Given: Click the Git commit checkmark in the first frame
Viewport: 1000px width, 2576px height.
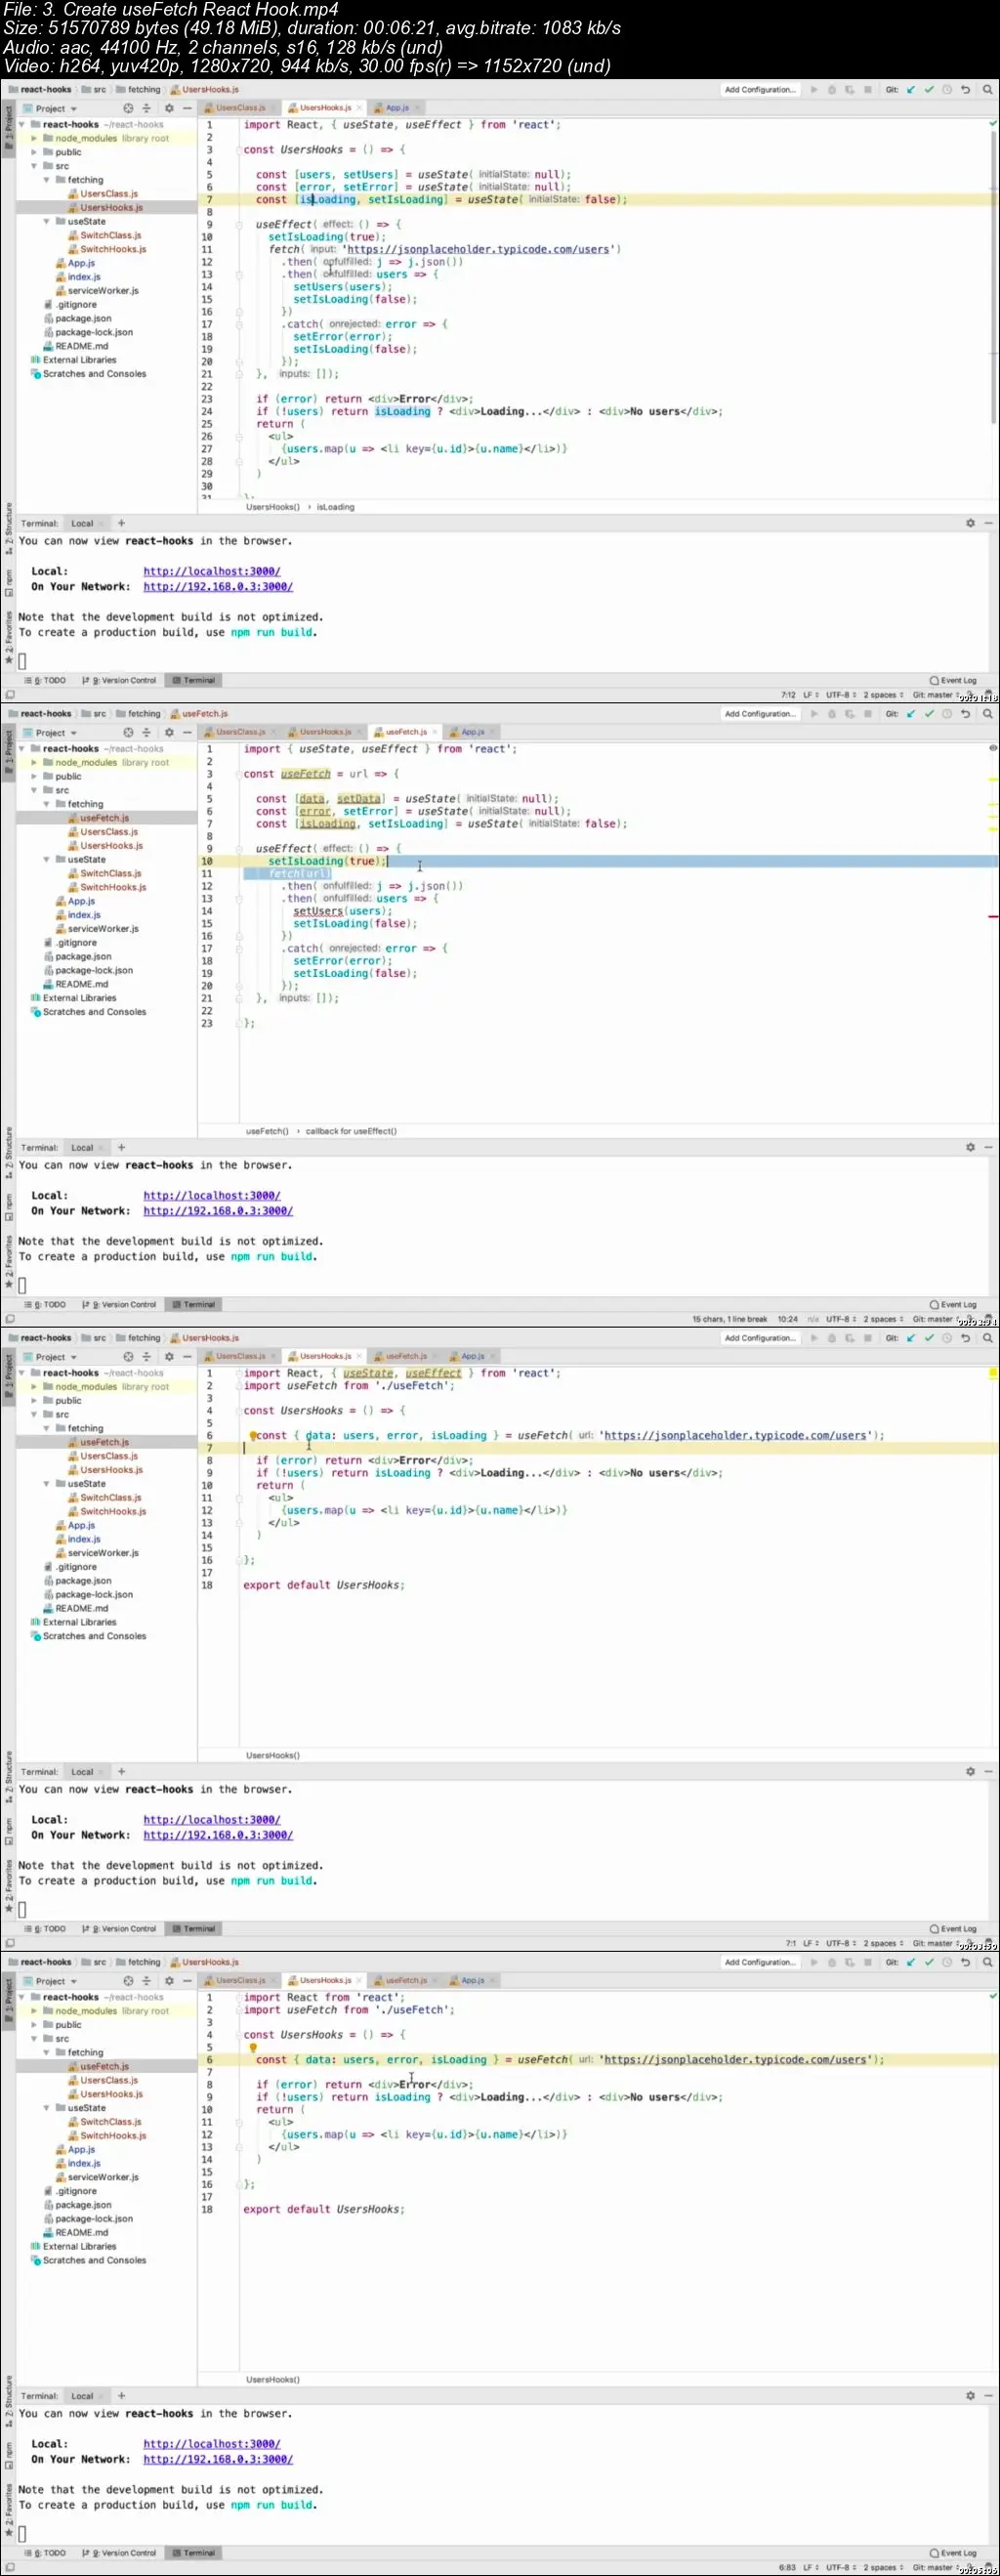Looking at the screenshot, I should coord(929,90).
